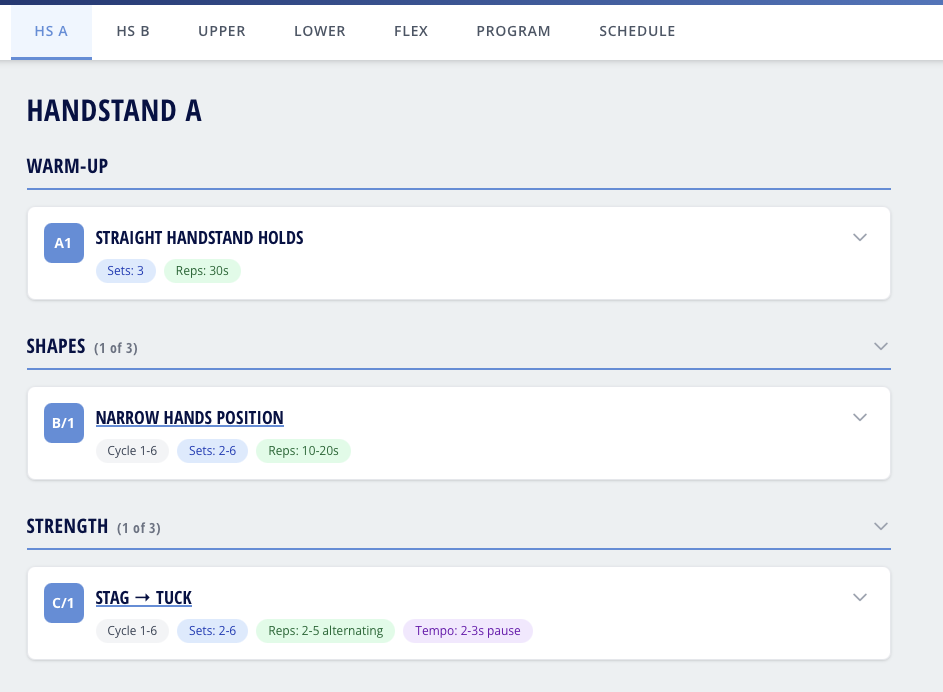Open the Stag → Tuck exercise link
Screen dimensions: 943x692
point(143,598)
